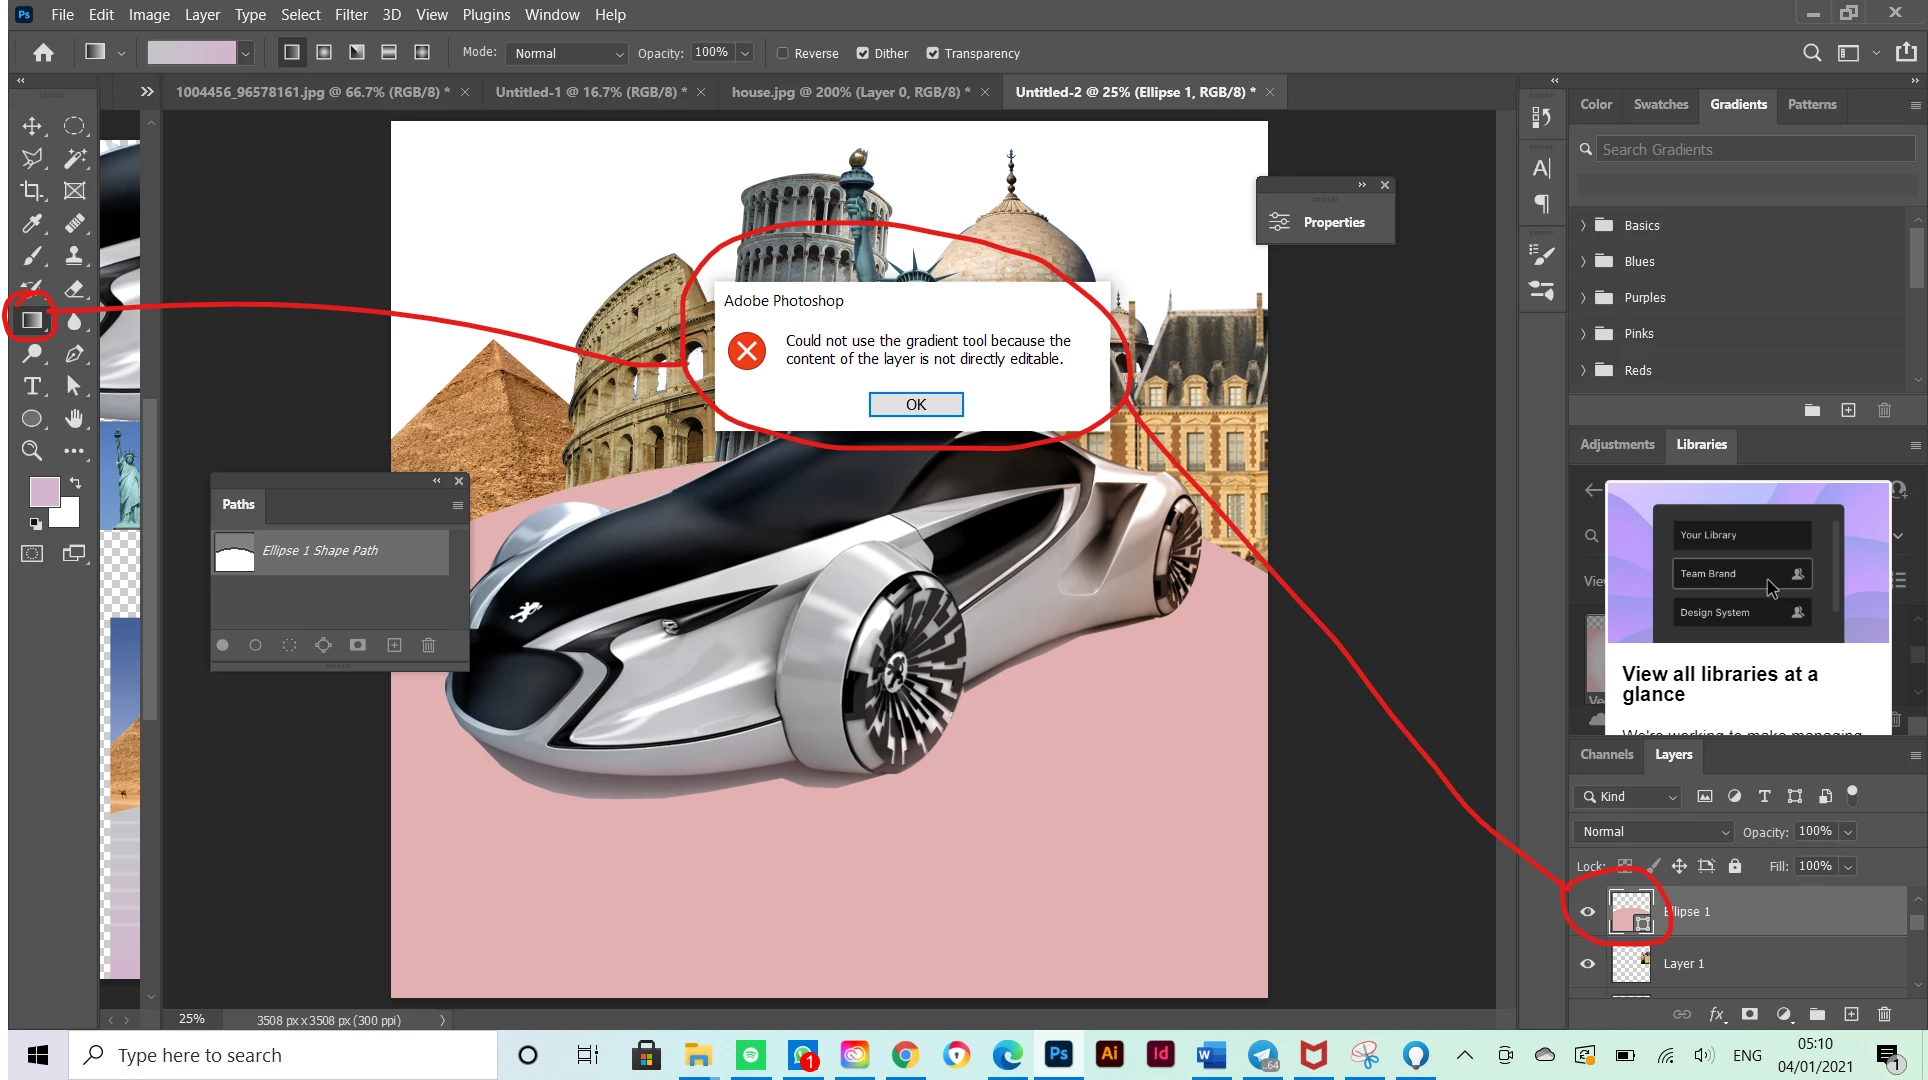1928x1080 pixels.
Task: Click the Pen tool icon
Action: [x=74, y=353]
